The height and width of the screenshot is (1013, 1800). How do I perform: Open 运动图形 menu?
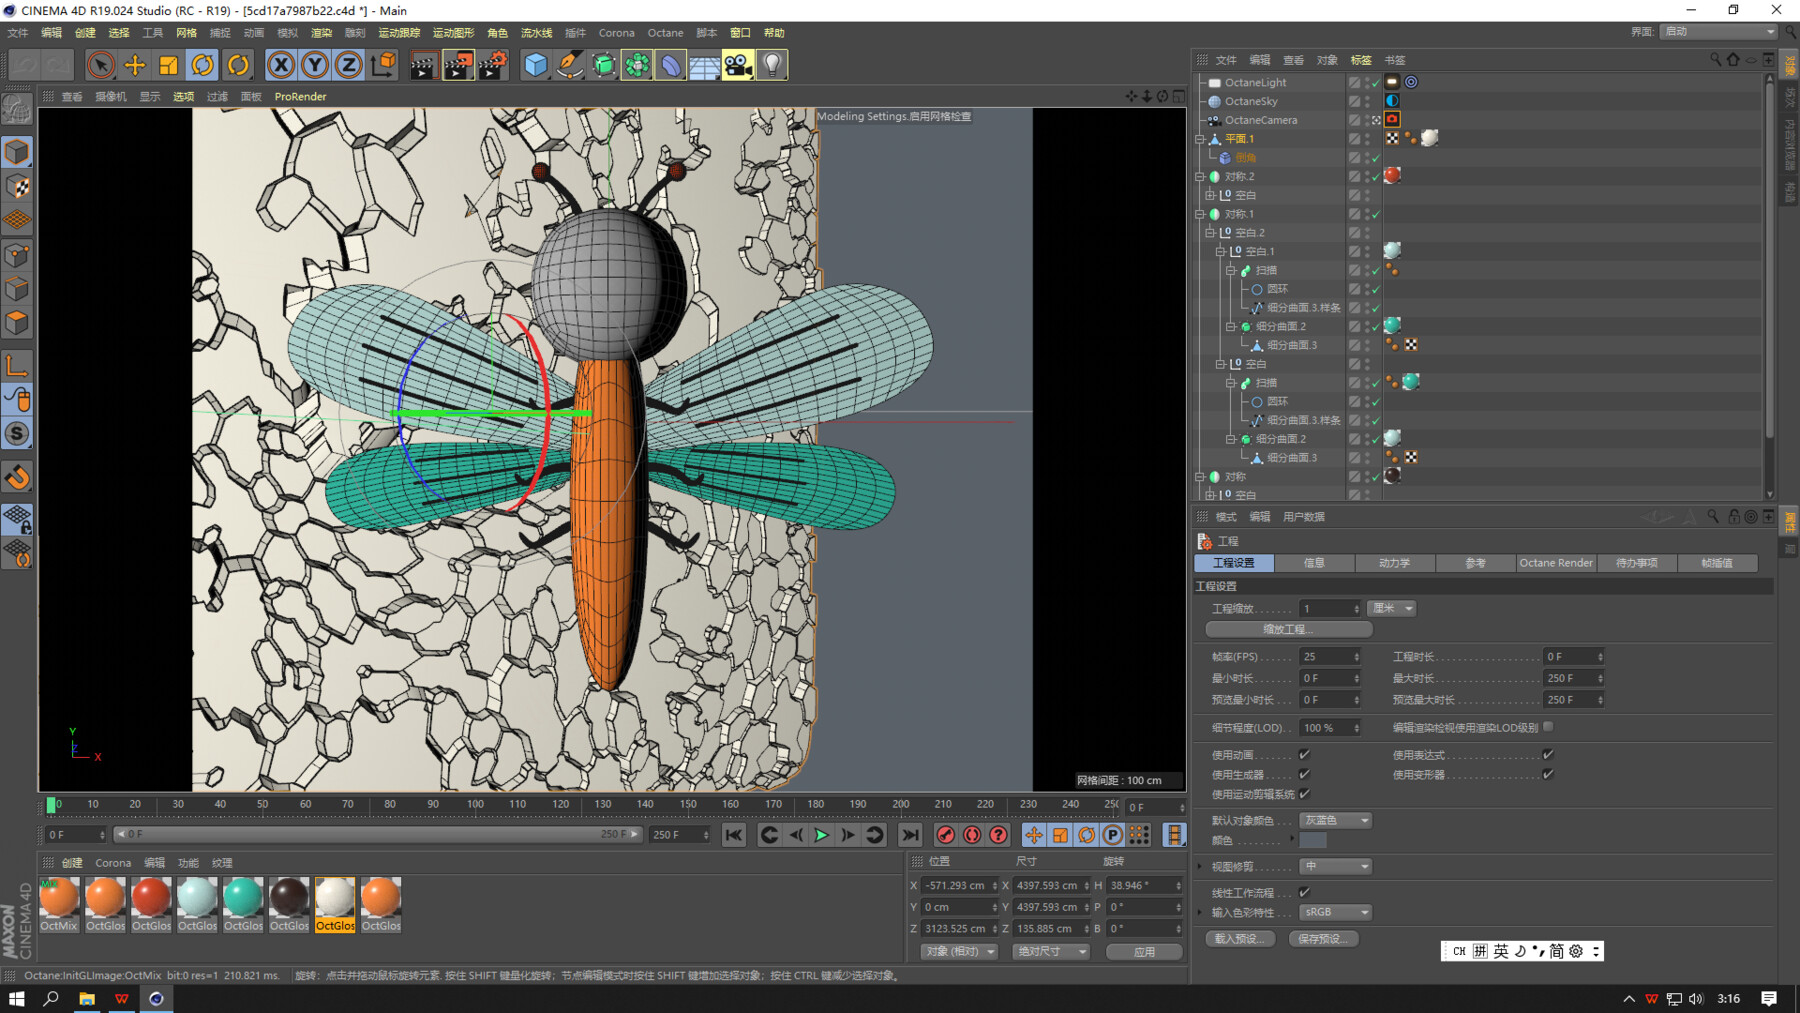tap(453, 33)
